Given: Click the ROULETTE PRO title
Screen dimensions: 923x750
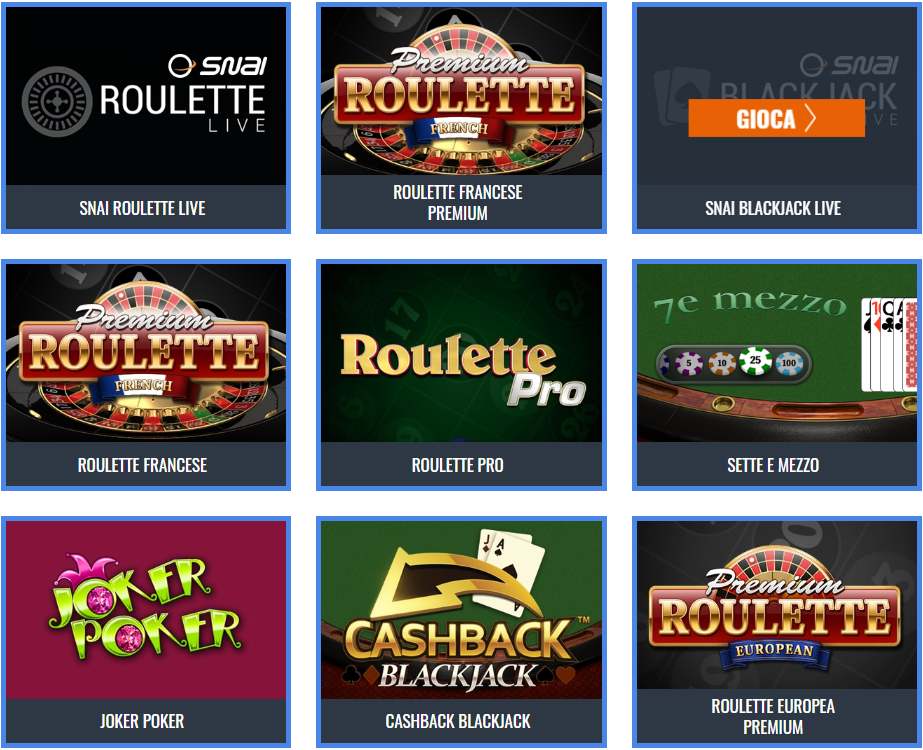Looking at the screenshot, I should click(458, 465).
